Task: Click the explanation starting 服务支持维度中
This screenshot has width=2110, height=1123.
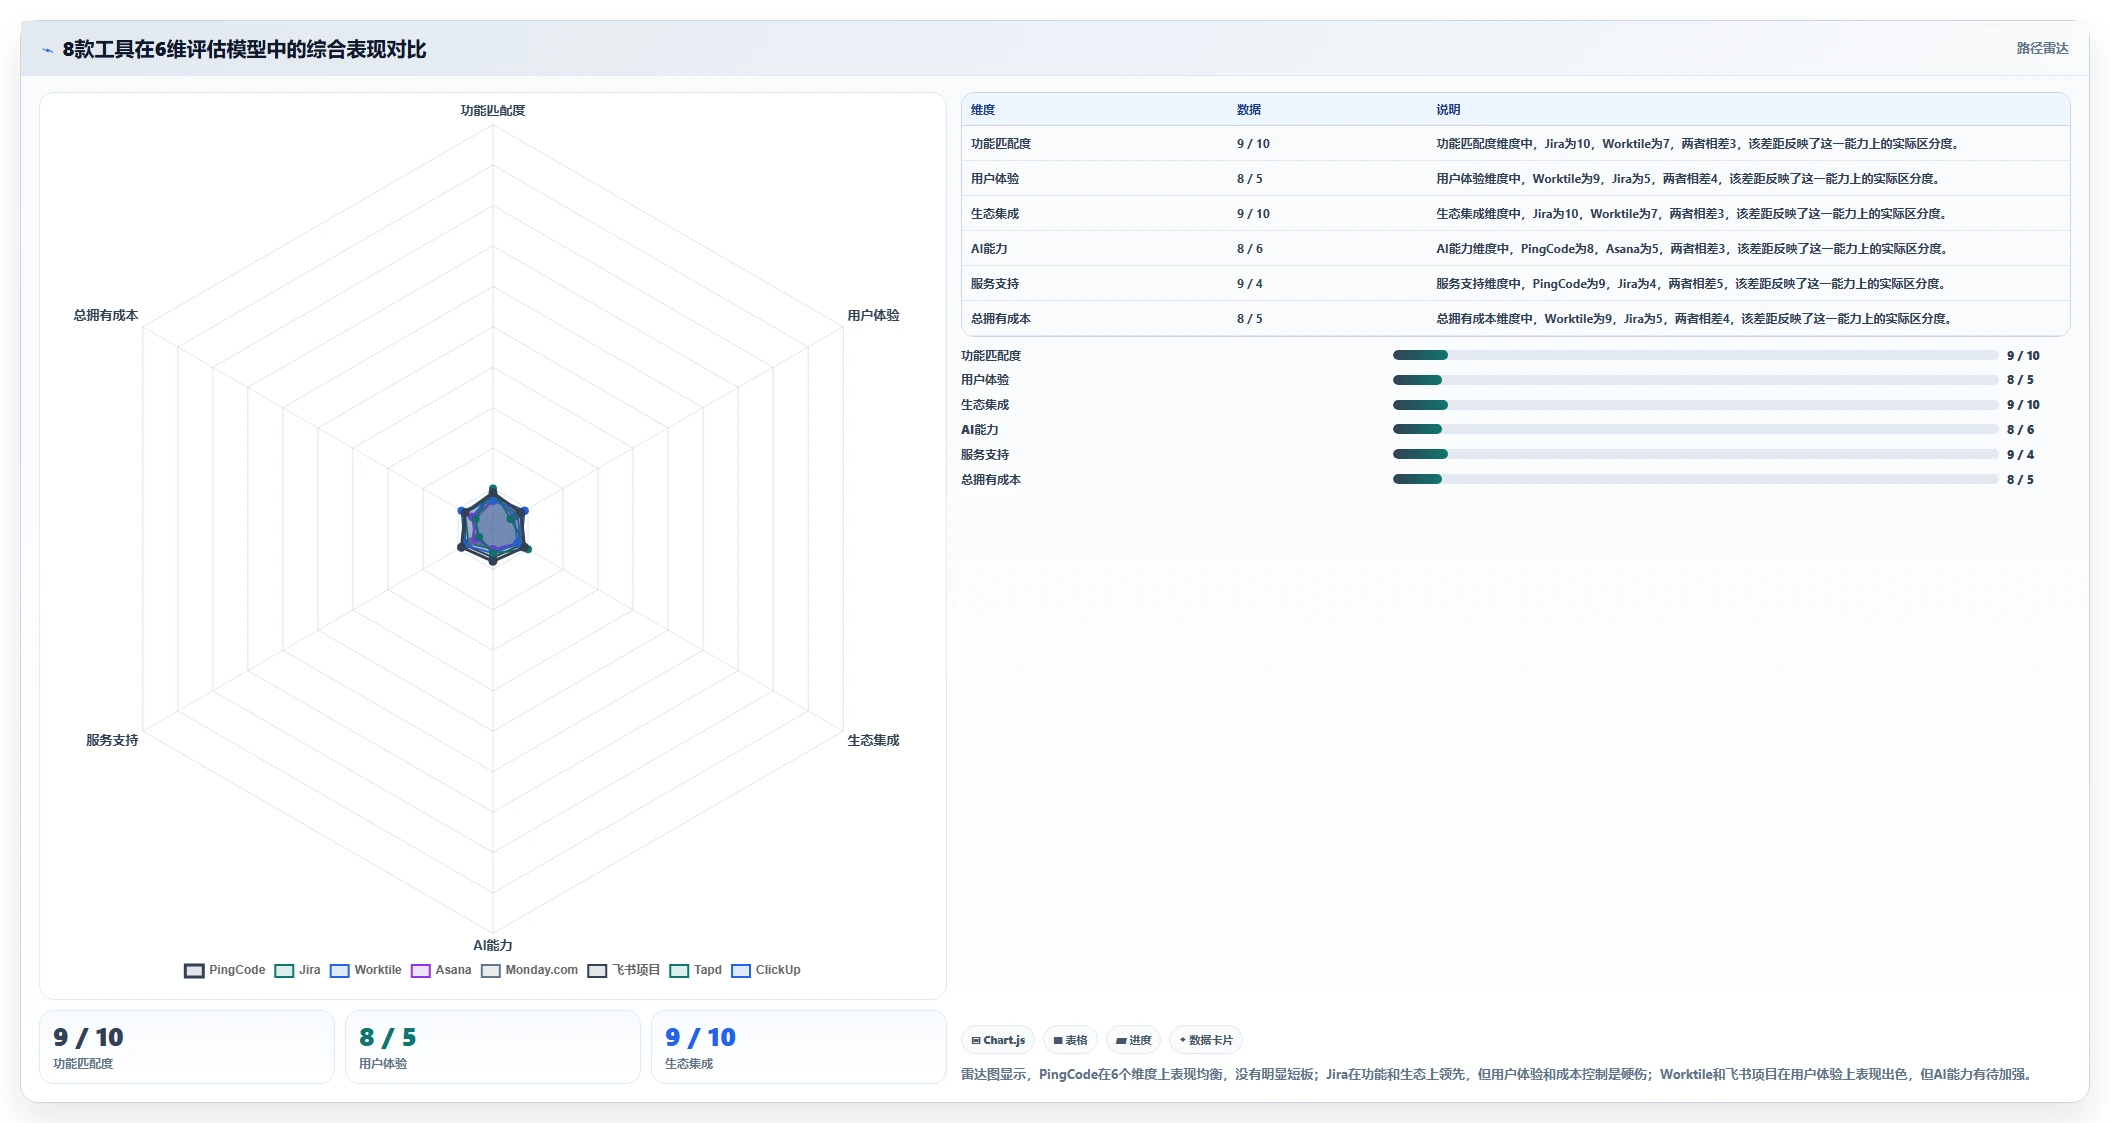Action: 1691,284
